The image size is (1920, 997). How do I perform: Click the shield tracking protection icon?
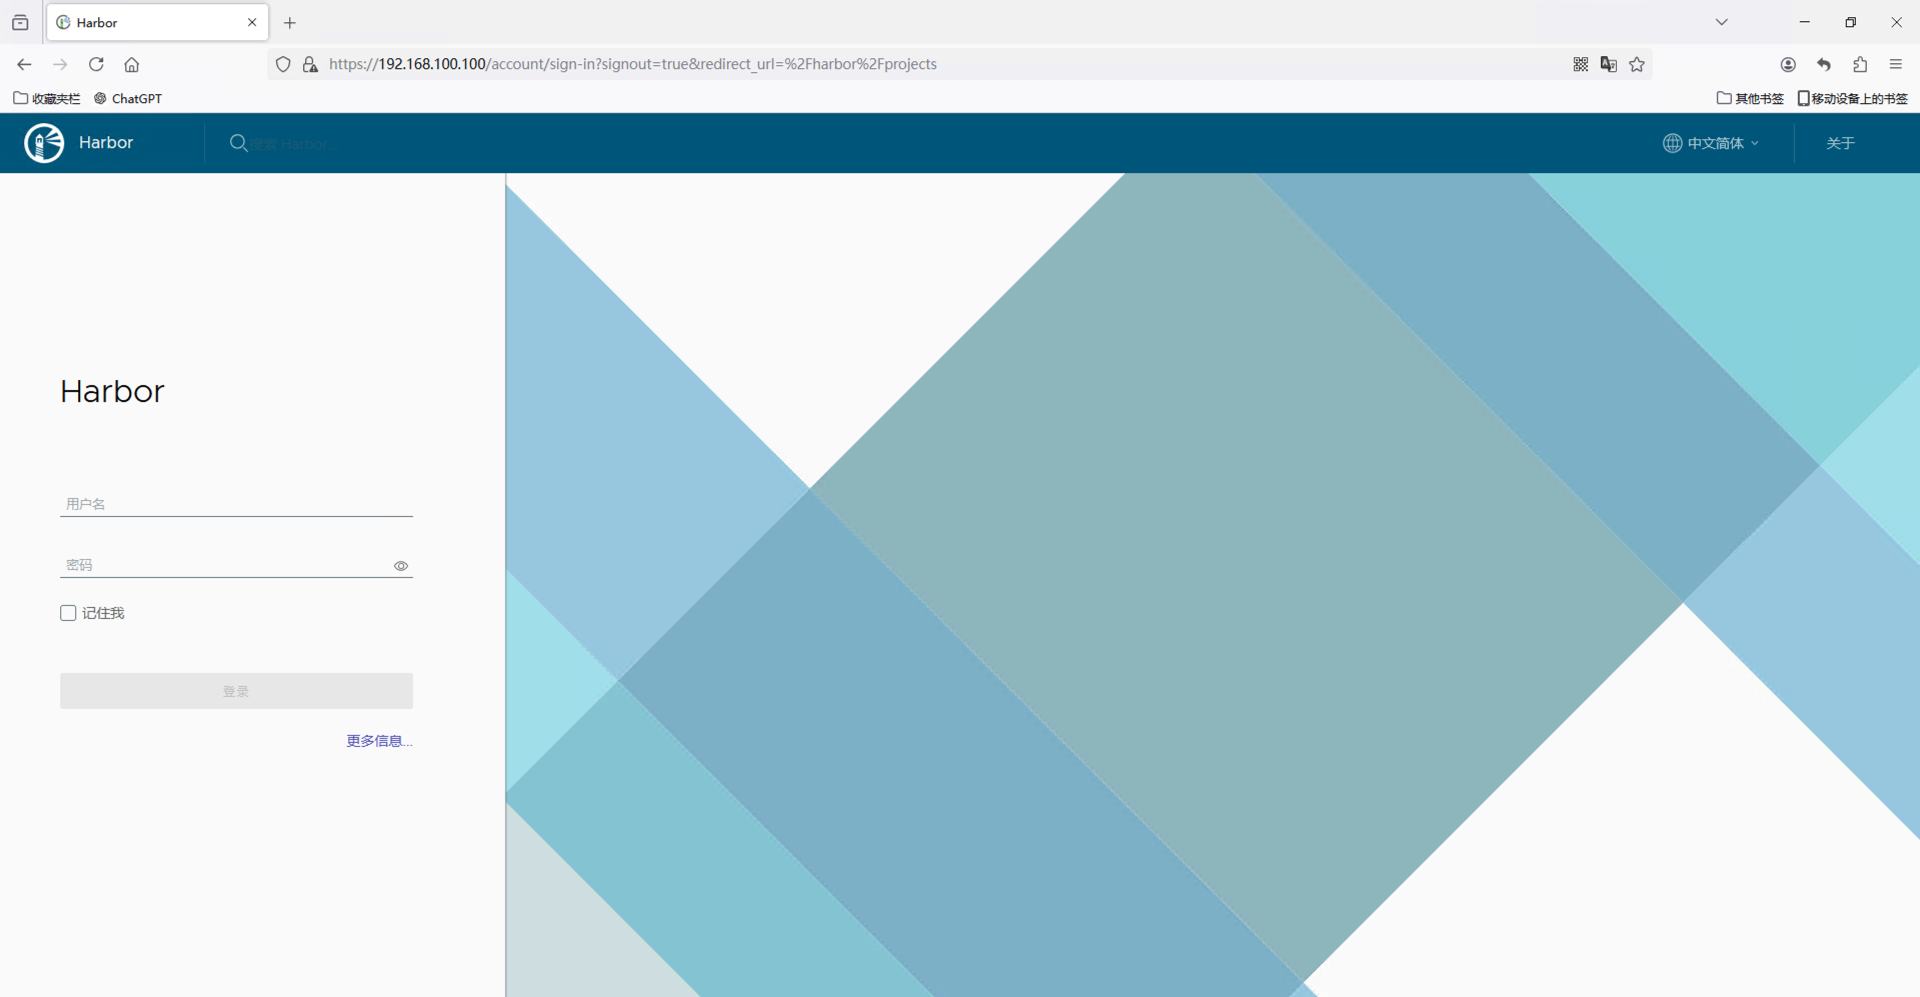click(283, 64)
